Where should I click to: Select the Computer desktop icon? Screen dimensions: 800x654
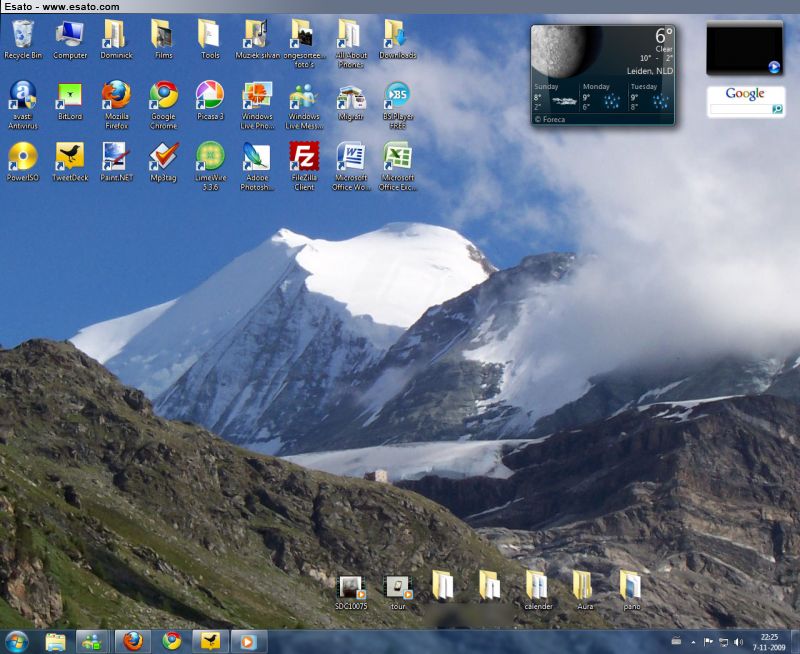click(70, 39)
